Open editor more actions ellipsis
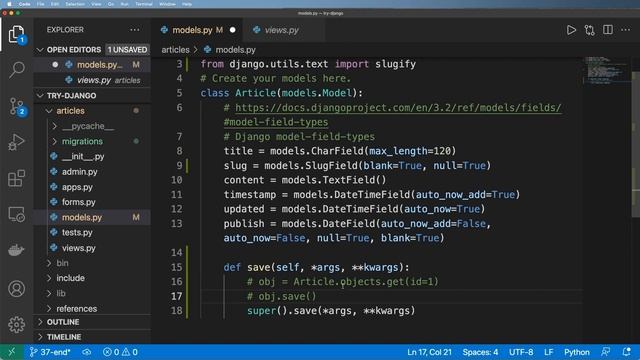Screen dimensions: 640x360 [x=625, y=30]
